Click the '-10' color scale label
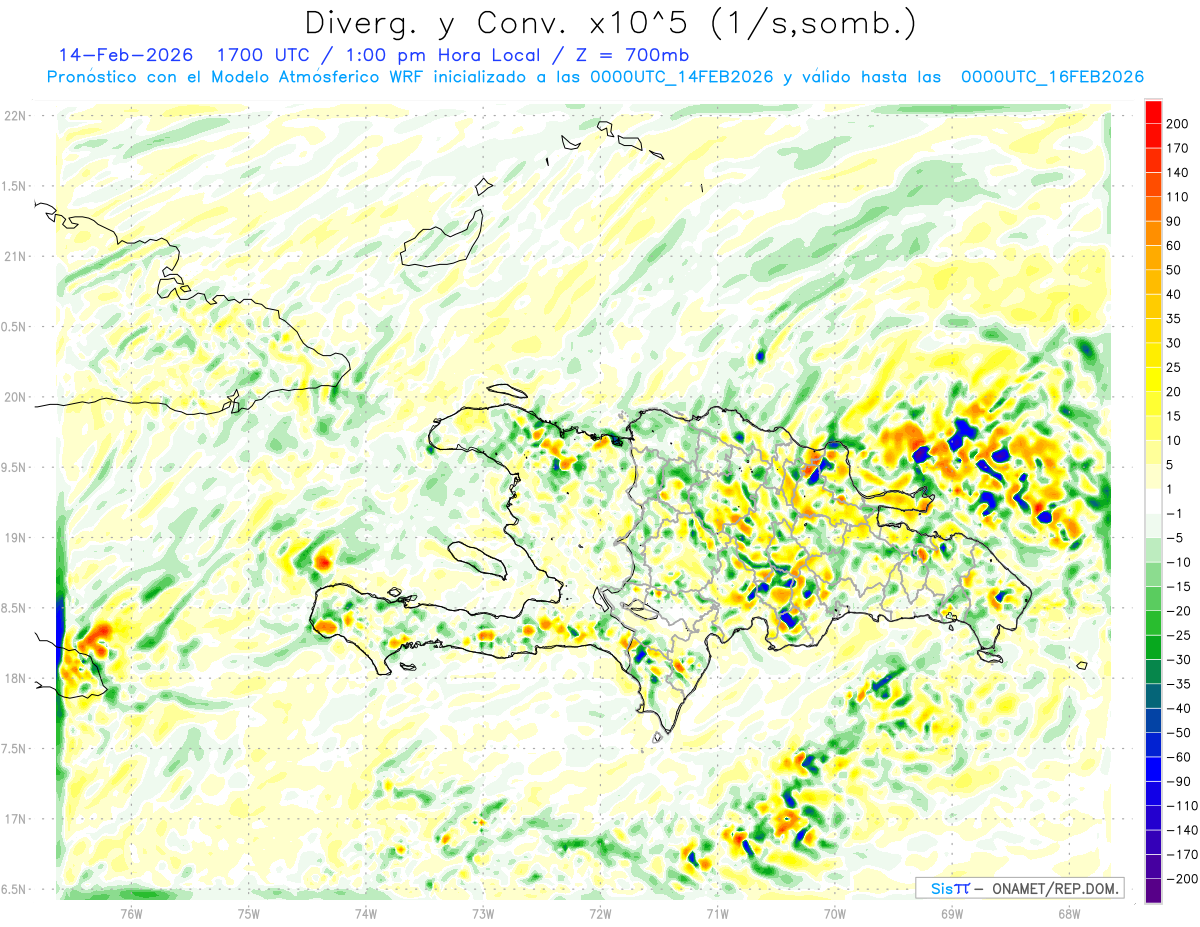 pos(1179,562)
